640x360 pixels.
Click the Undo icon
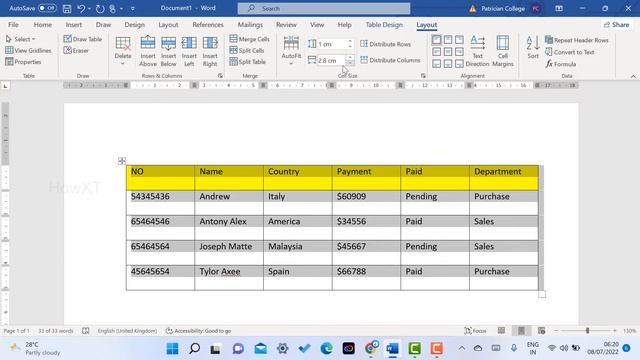[x=81, y=8]
